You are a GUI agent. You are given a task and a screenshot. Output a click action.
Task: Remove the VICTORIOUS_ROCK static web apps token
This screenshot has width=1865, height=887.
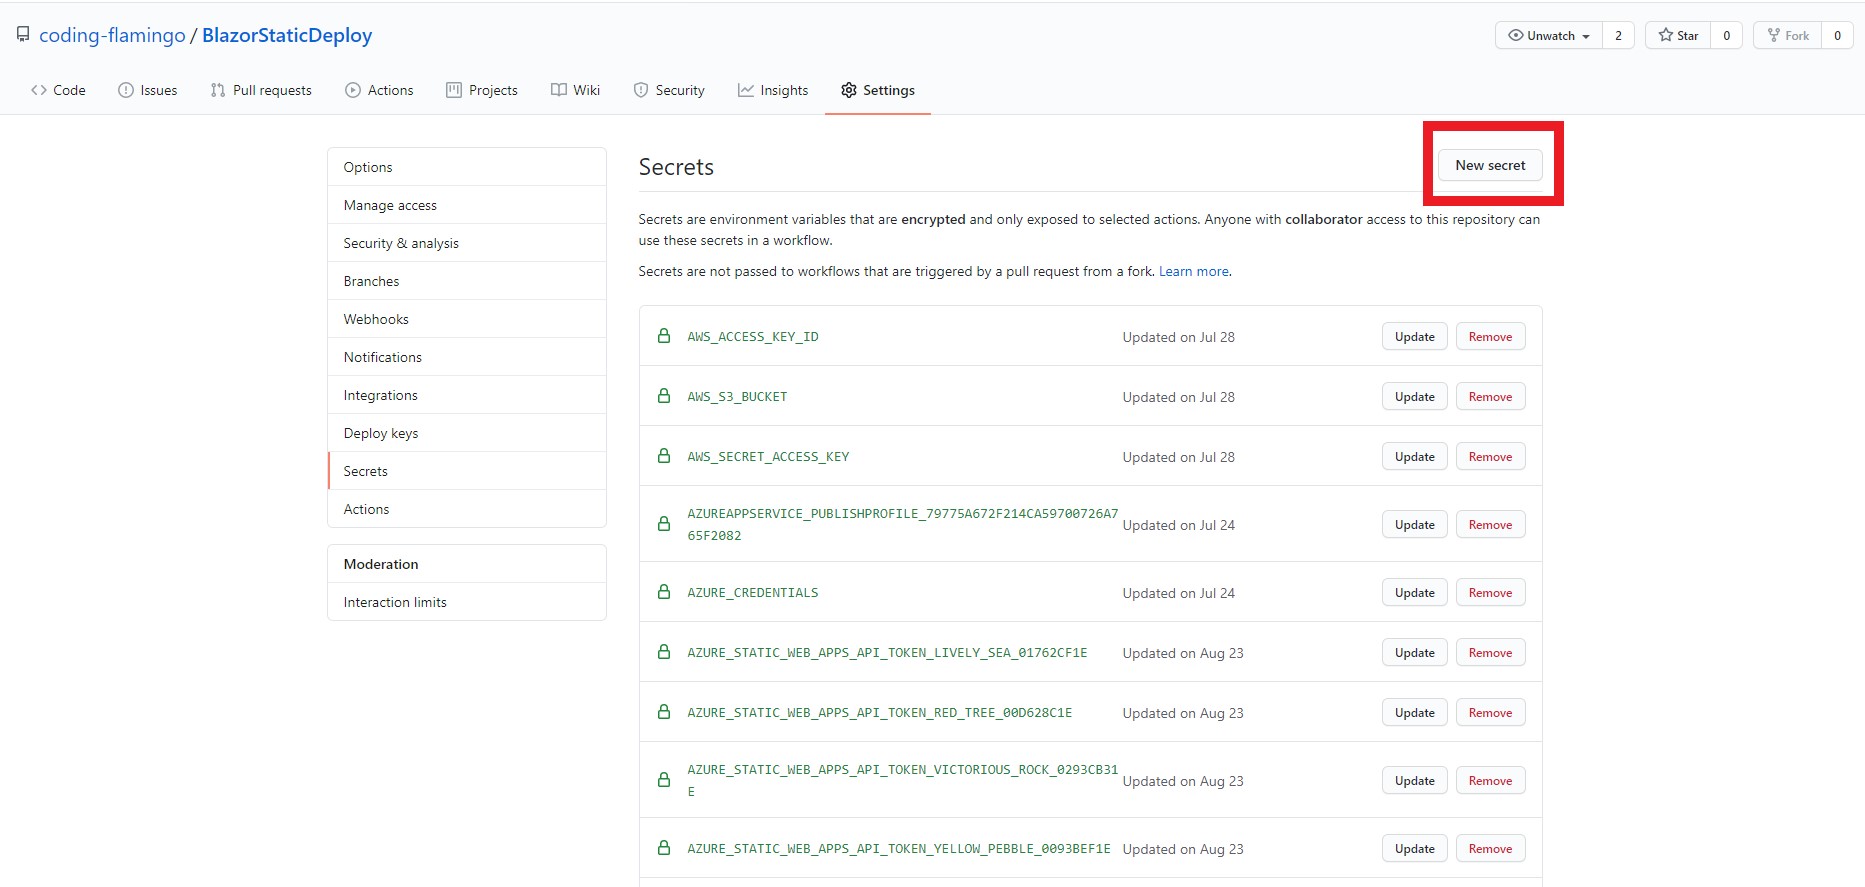coord(1490,781)
